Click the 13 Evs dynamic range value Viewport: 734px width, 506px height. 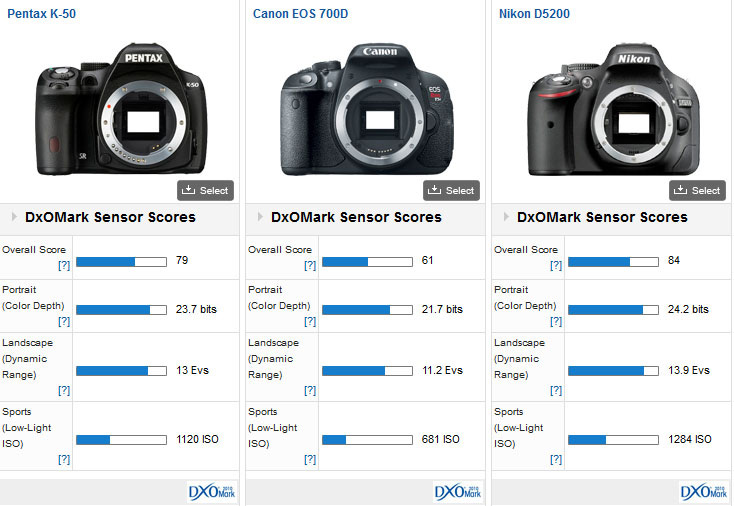[192, 370]
